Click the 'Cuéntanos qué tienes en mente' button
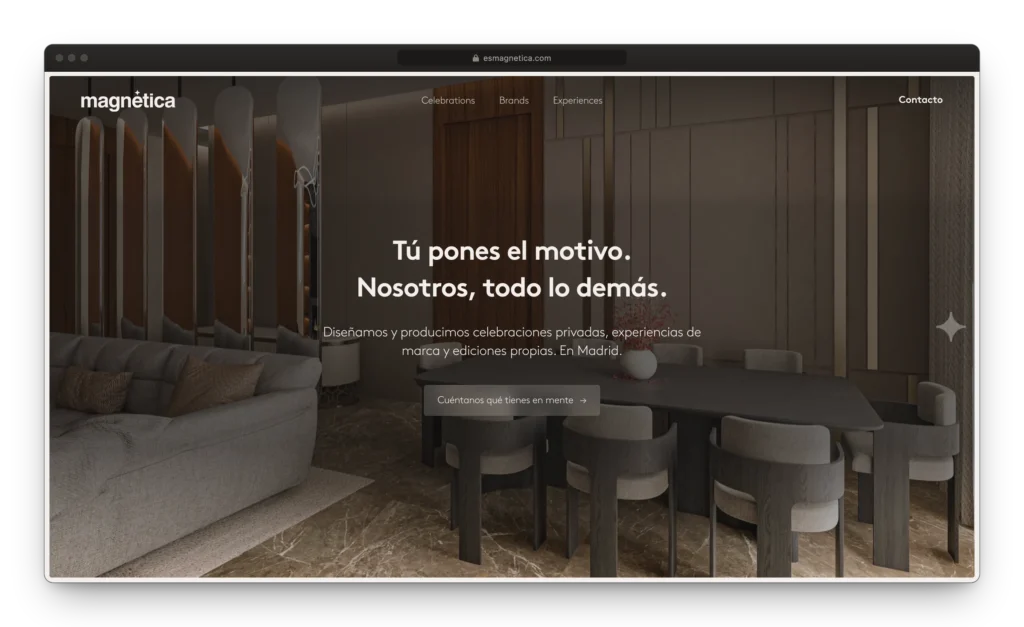Image resolution: width=1024 pixels, height=627 pixels. coord(512,400)
